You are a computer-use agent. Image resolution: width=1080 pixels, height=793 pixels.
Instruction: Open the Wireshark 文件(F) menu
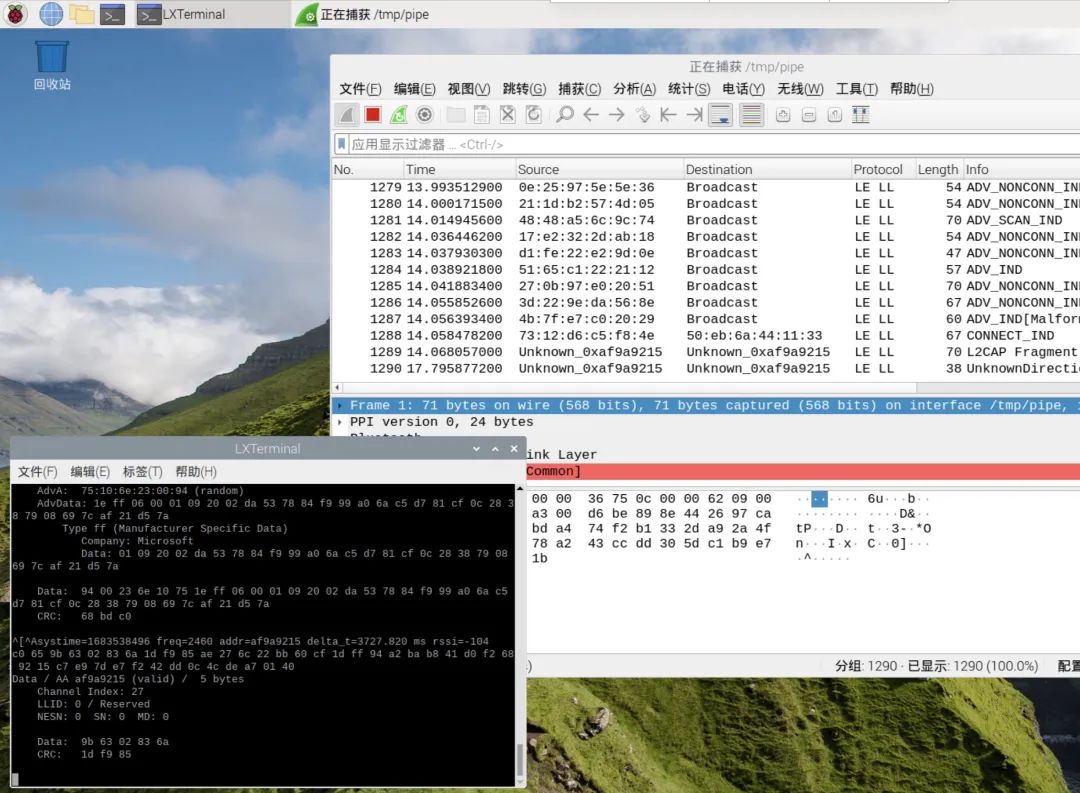pyautogui.click(x=360, y=89)
